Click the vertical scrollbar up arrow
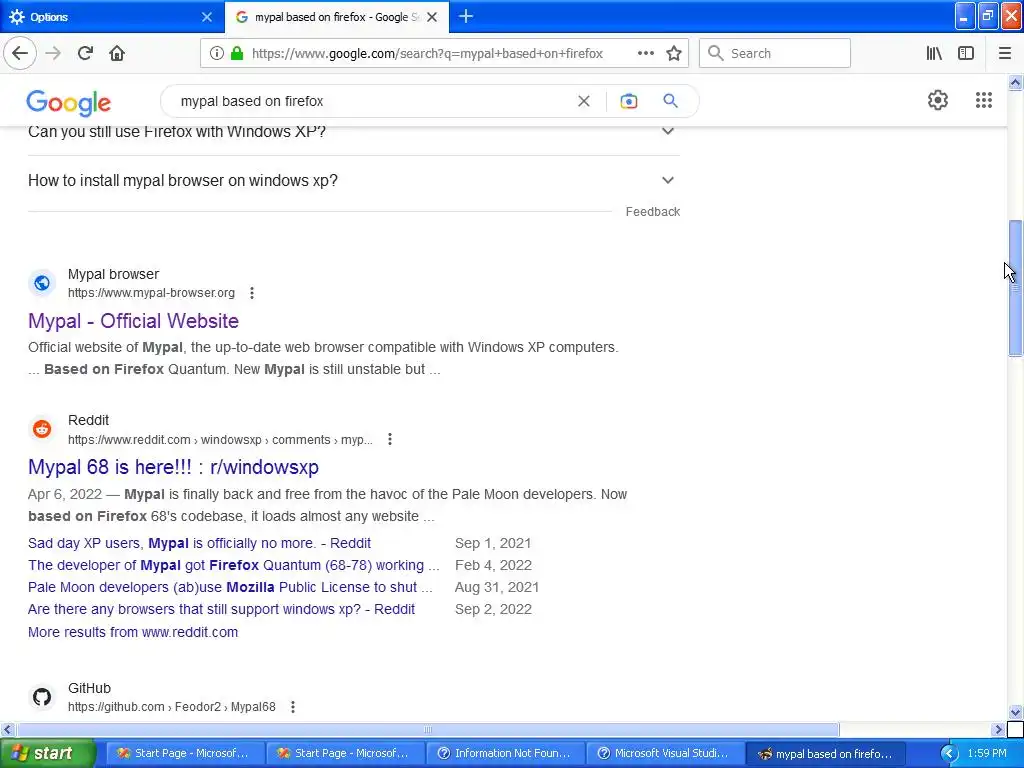 pos(1015,82)
